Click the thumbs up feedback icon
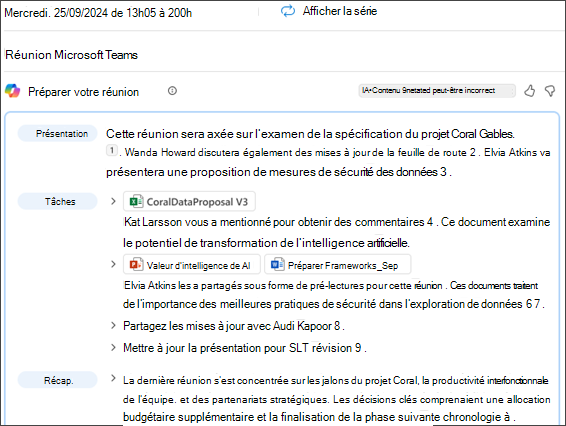566x426 pixels. [530, 91]
